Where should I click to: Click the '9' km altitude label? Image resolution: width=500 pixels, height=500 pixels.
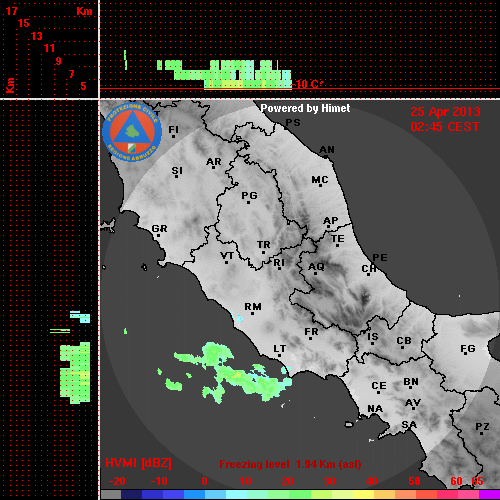click(x=58, y=61)
